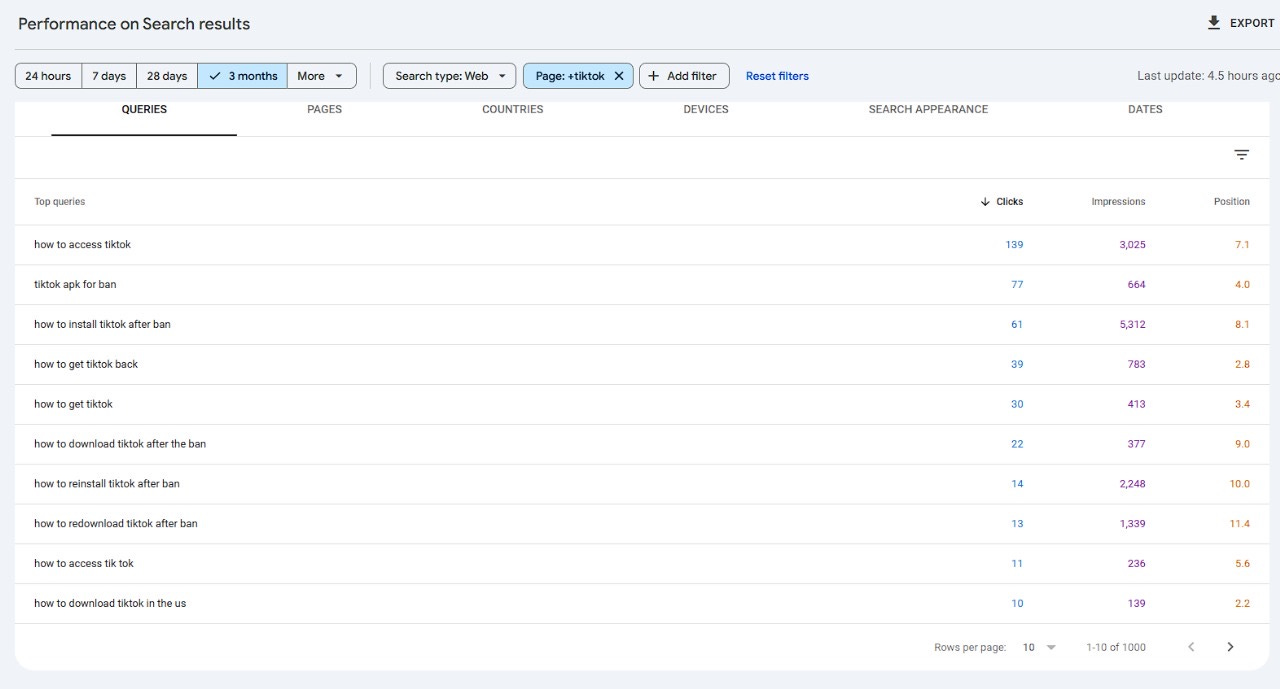Screen dimensions: 1280x689
Task: Click the 2.8 position value
Action: (x=1242, y=365)
